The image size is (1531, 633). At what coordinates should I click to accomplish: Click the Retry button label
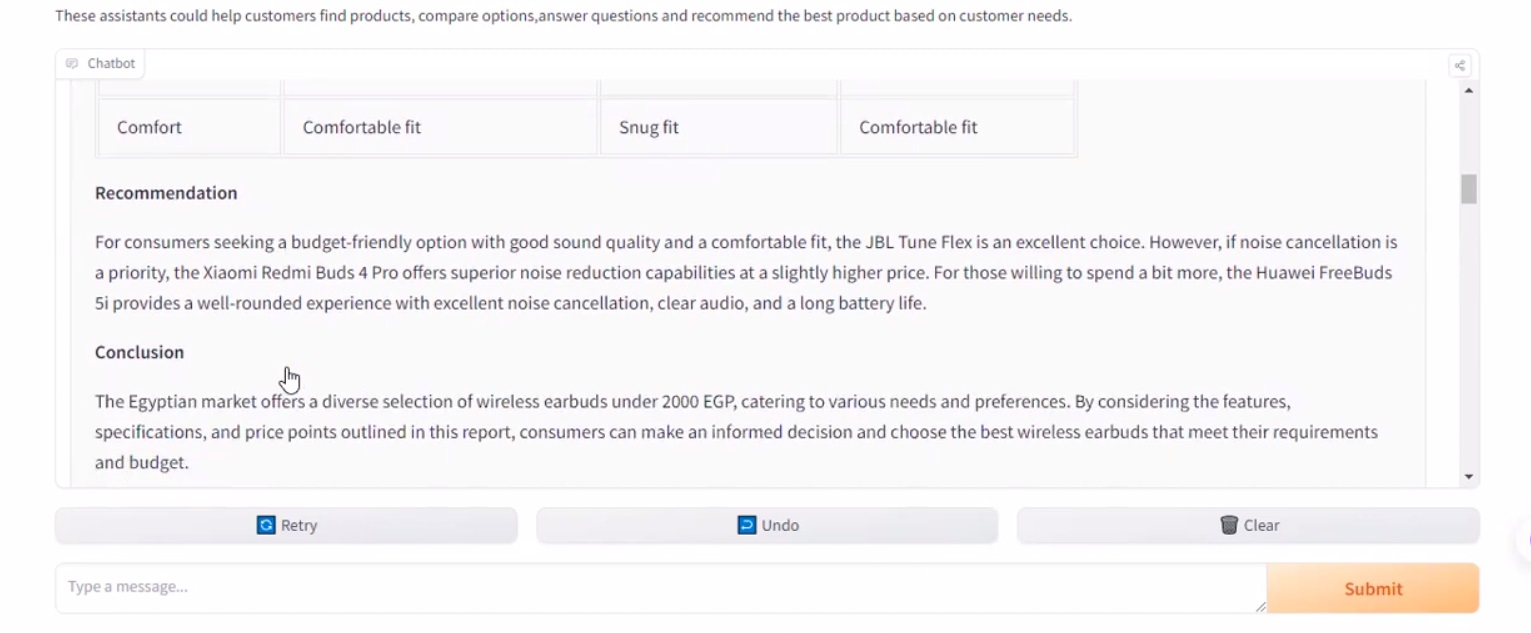point(299,526)
